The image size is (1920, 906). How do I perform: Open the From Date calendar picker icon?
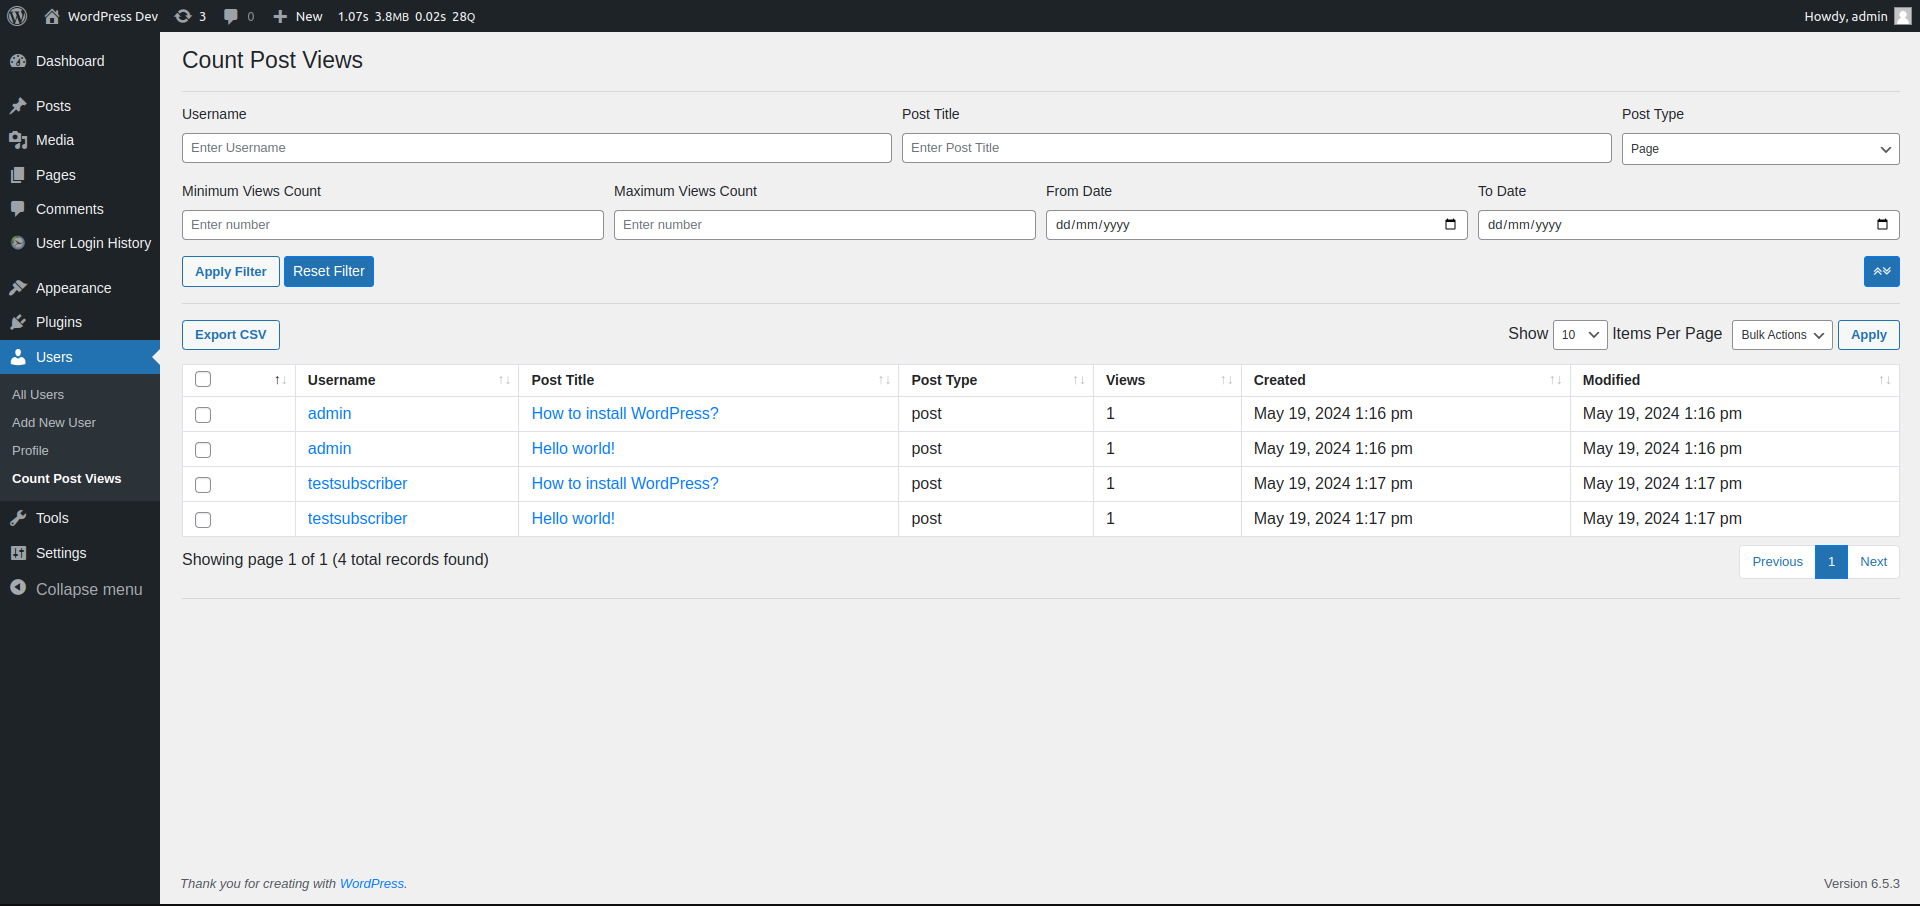[1450, 224]
